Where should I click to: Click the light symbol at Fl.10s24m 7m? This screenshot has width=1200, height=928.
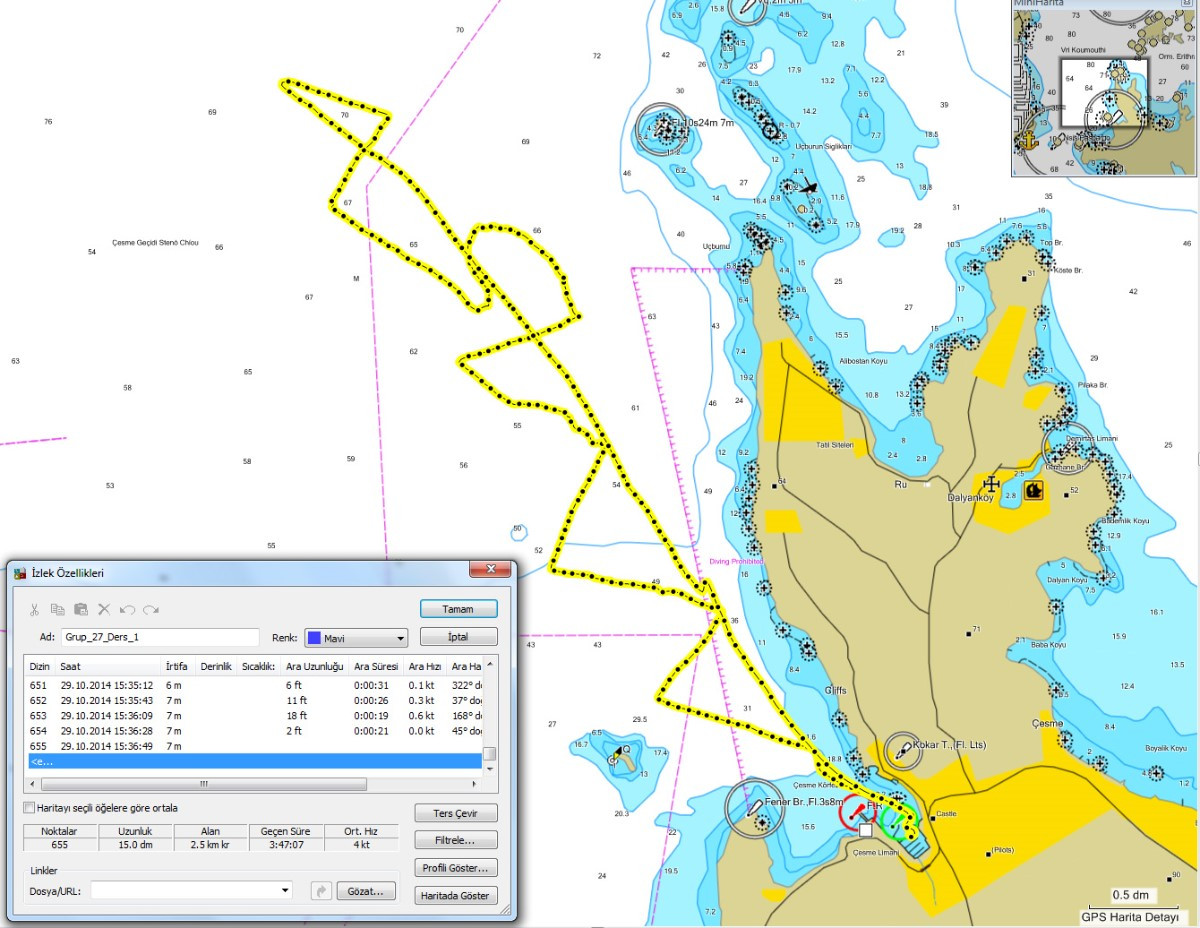[662, 129]
